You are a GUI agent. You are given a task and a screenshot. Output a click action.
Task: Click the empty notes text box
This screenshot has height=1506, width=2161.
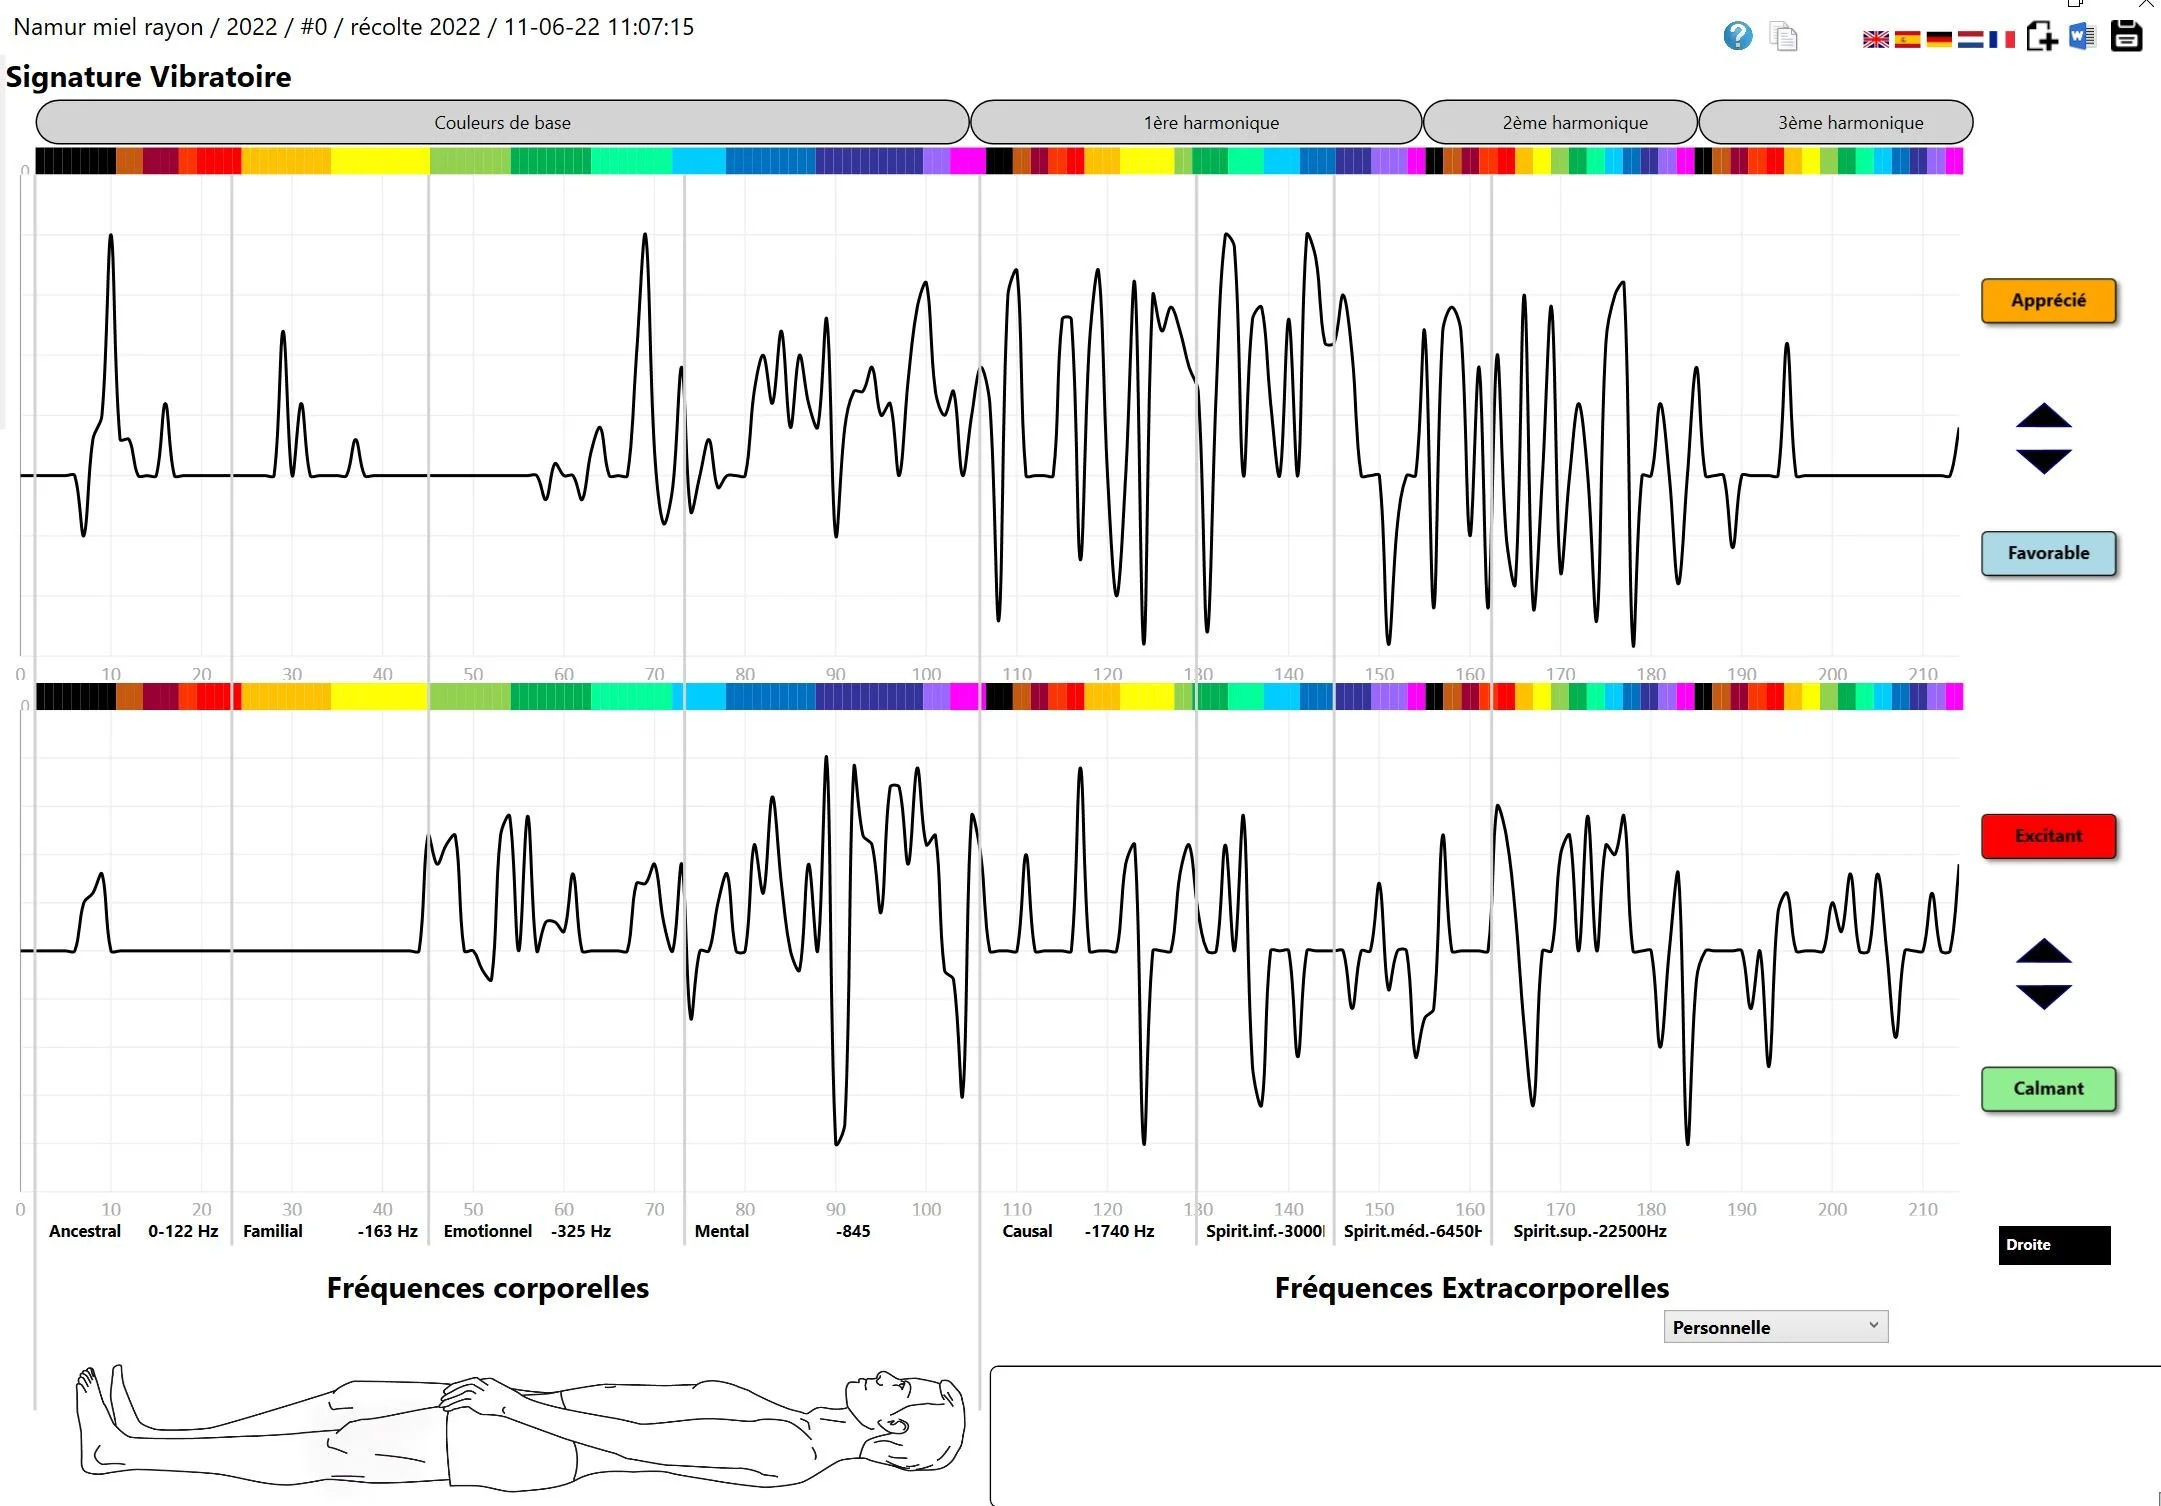point(1570,1435)
